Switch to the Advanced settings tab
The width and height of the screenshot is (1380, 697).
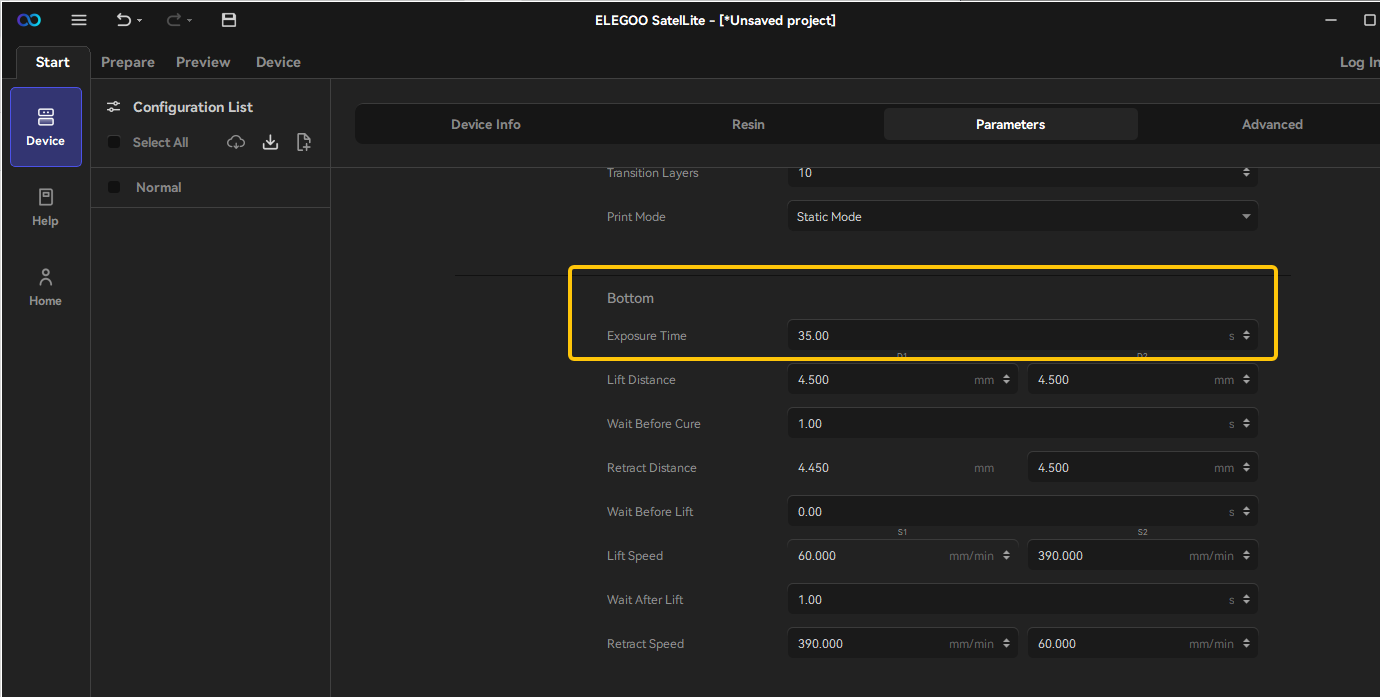coord(1272,124)
